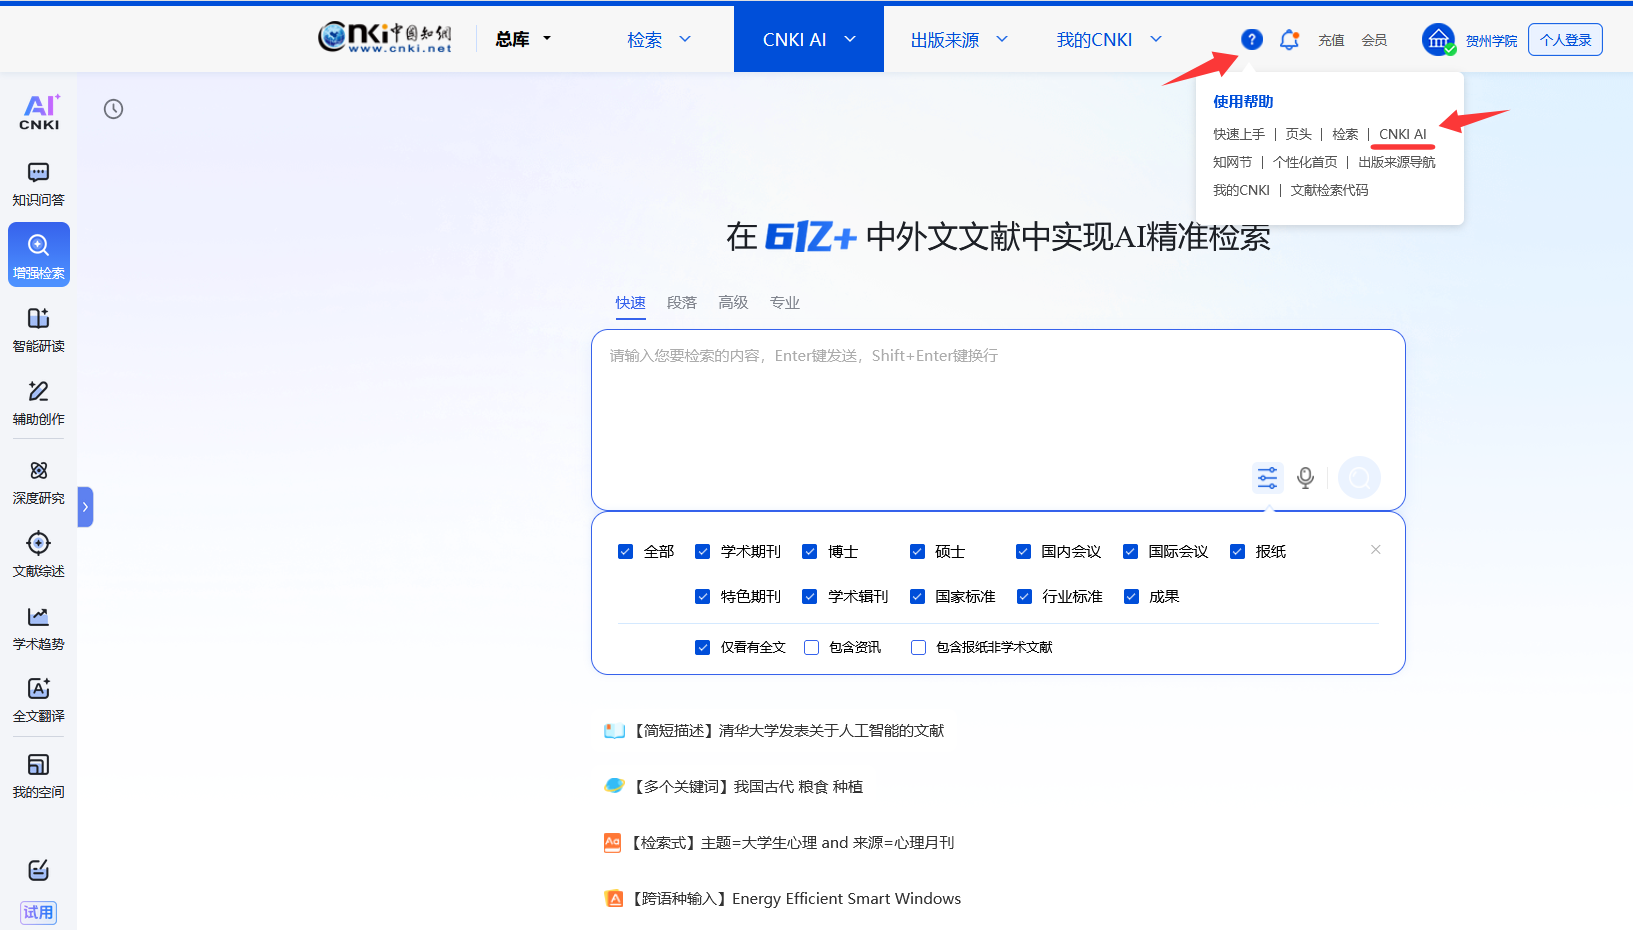Open the notification bell icon
This screenshot has height=930, width=1633.
click(x=1289, y=40)
